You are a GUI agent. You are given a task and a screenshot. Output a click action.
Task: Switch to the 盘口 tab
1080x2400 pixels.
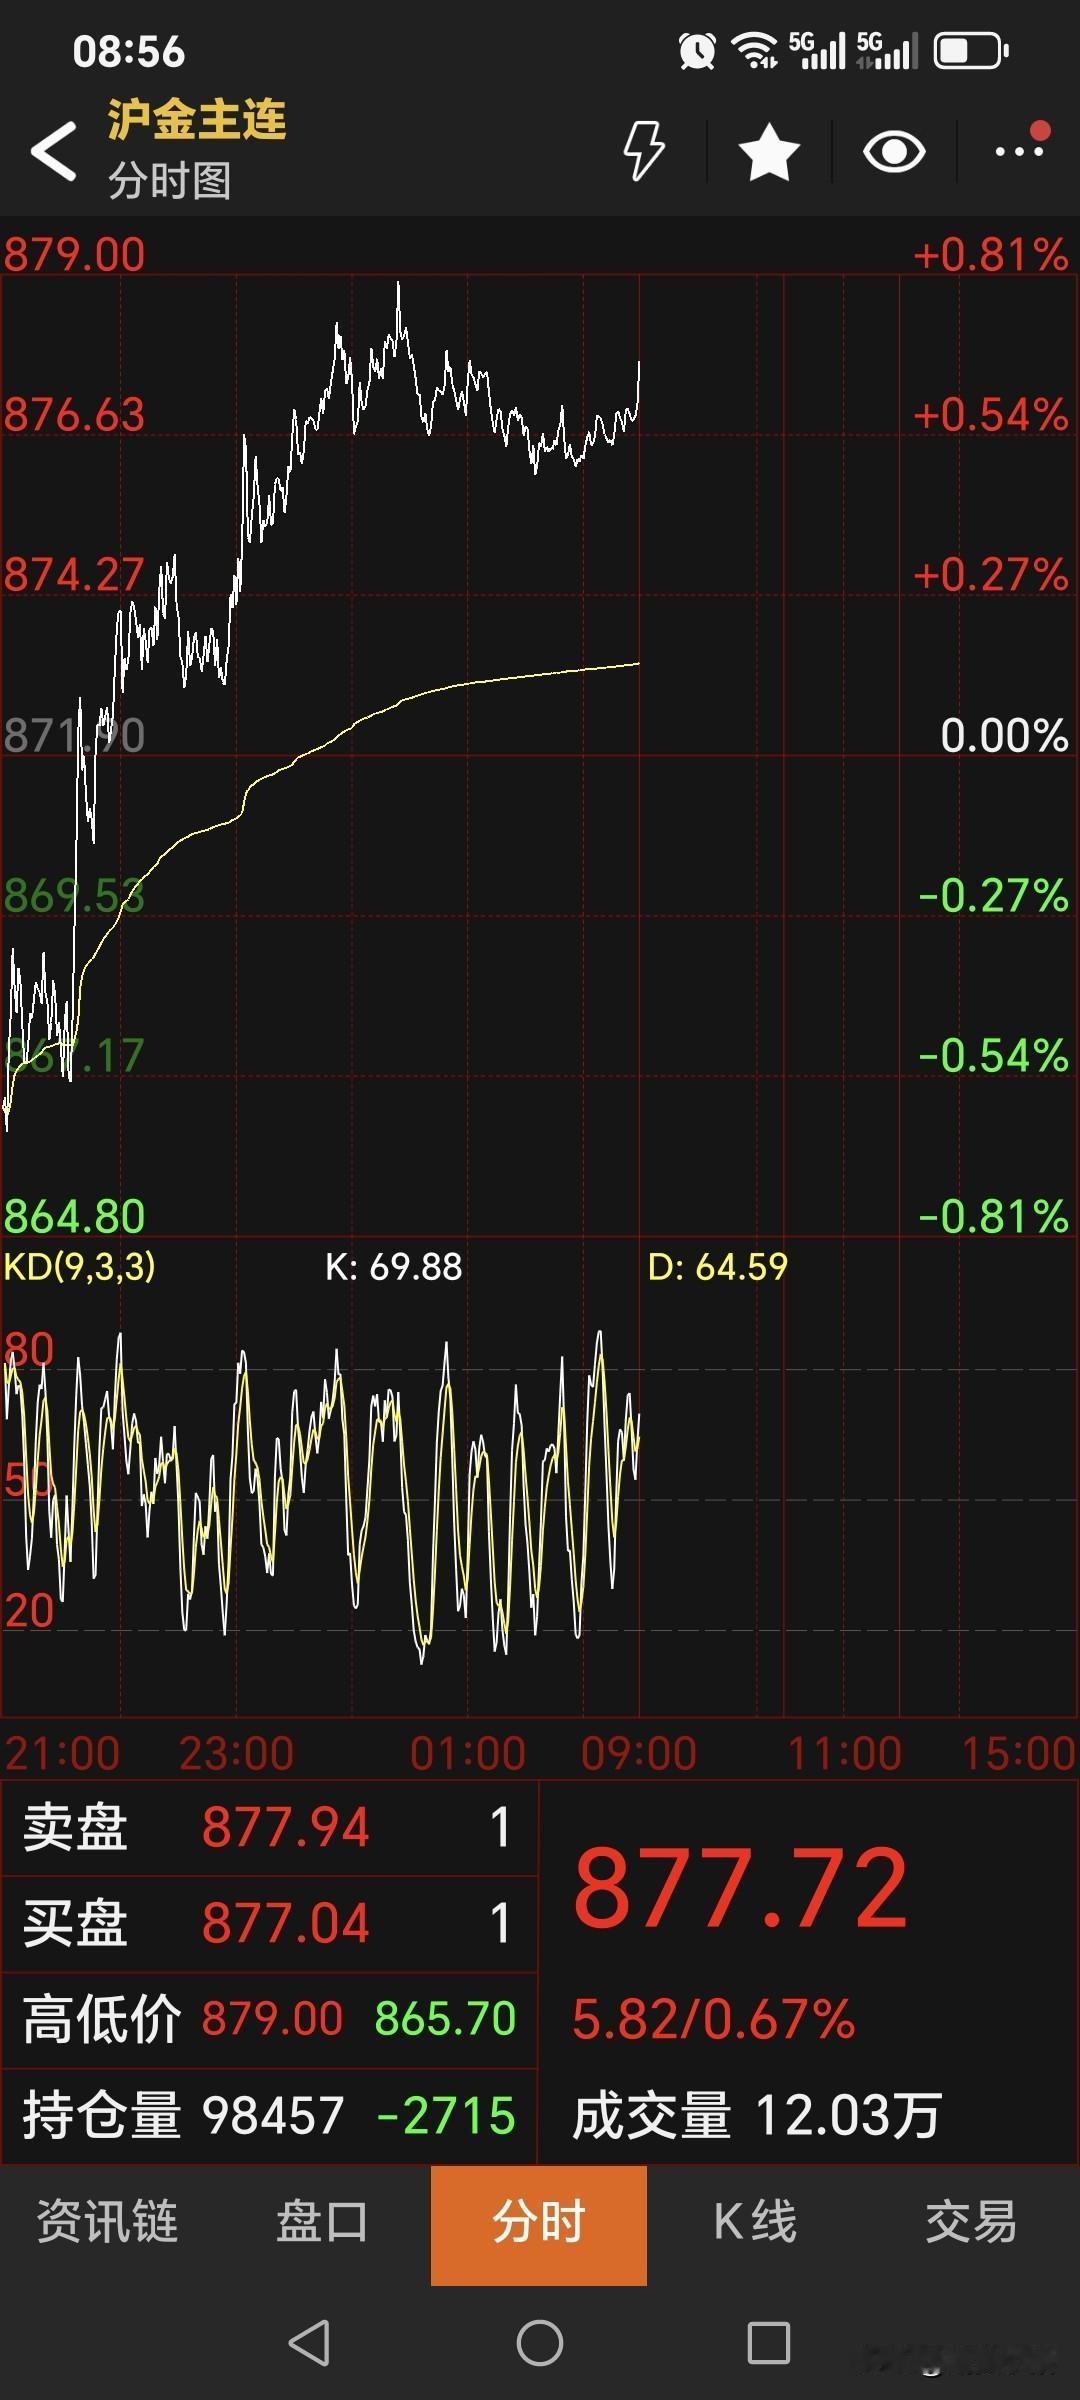pos(322,2222)
